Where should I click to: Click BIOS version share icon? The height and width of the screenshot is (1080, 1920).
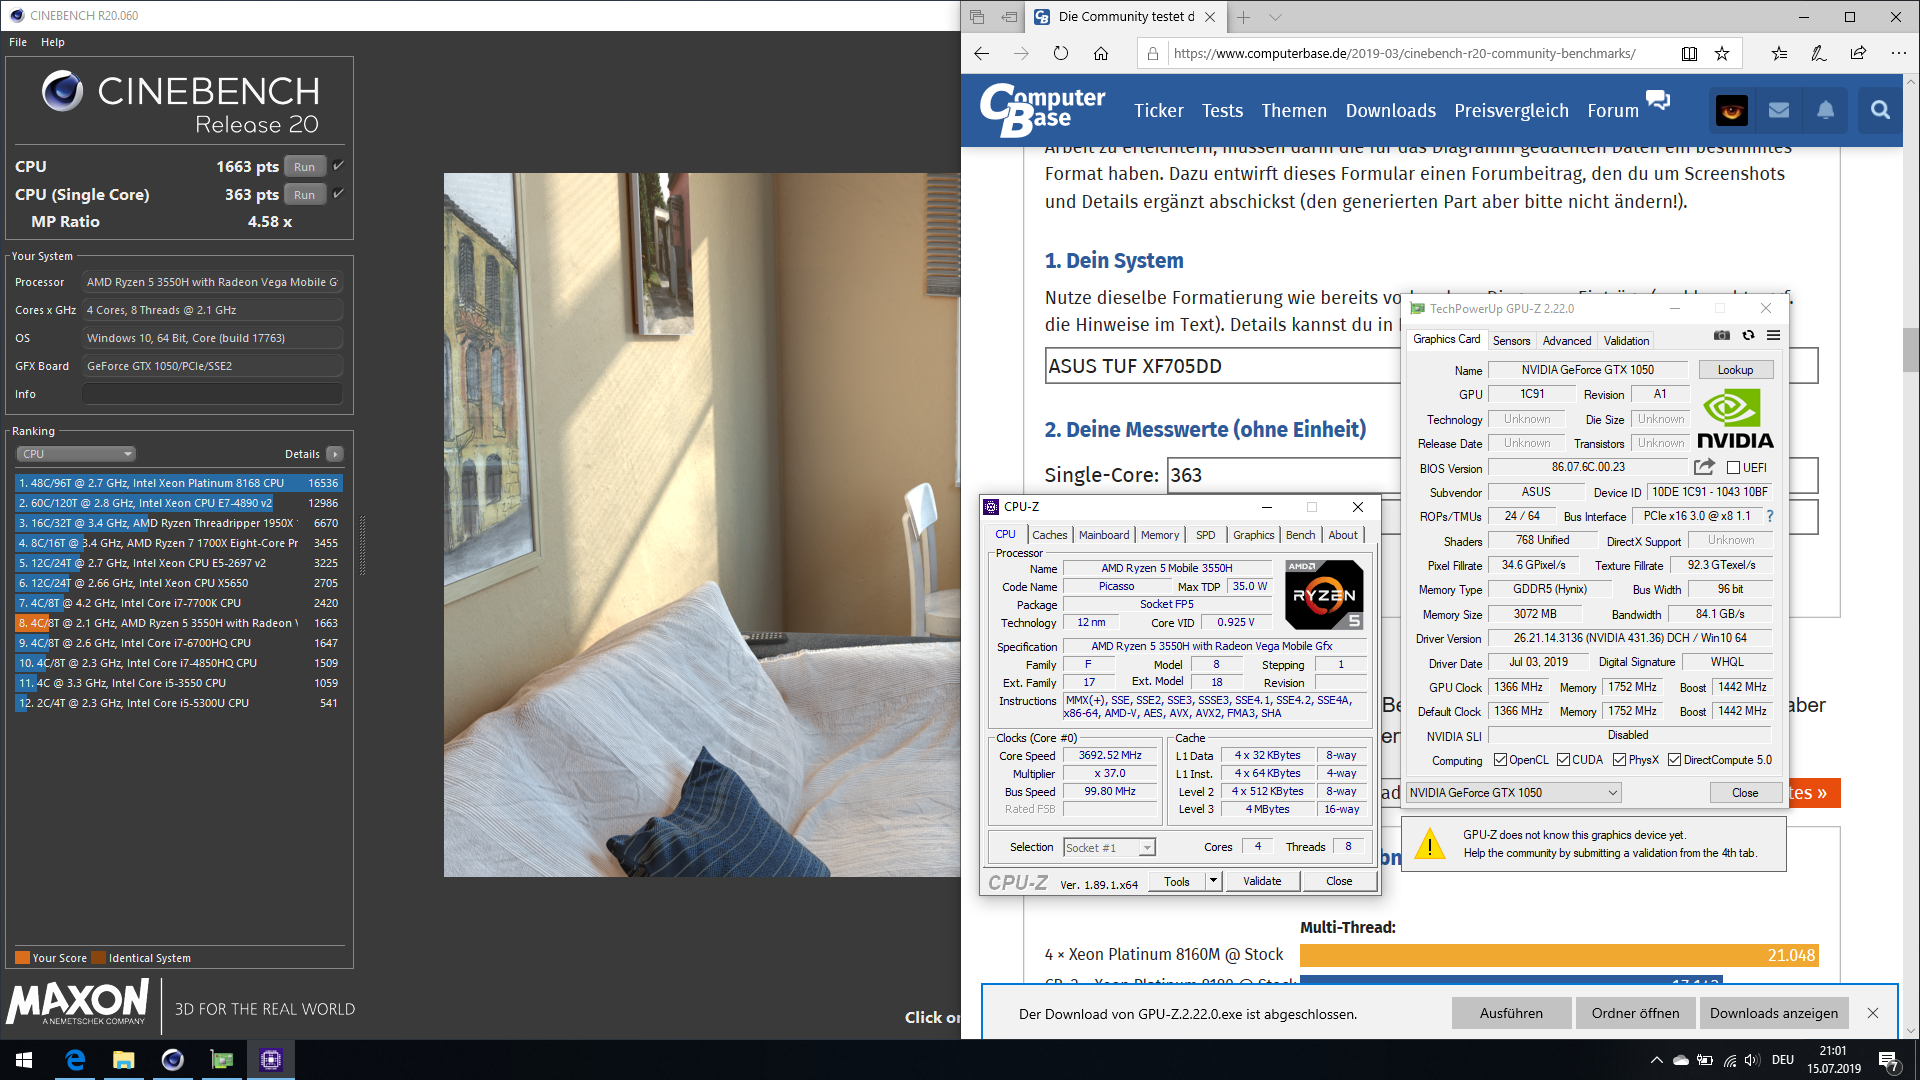pos(1704,467)
